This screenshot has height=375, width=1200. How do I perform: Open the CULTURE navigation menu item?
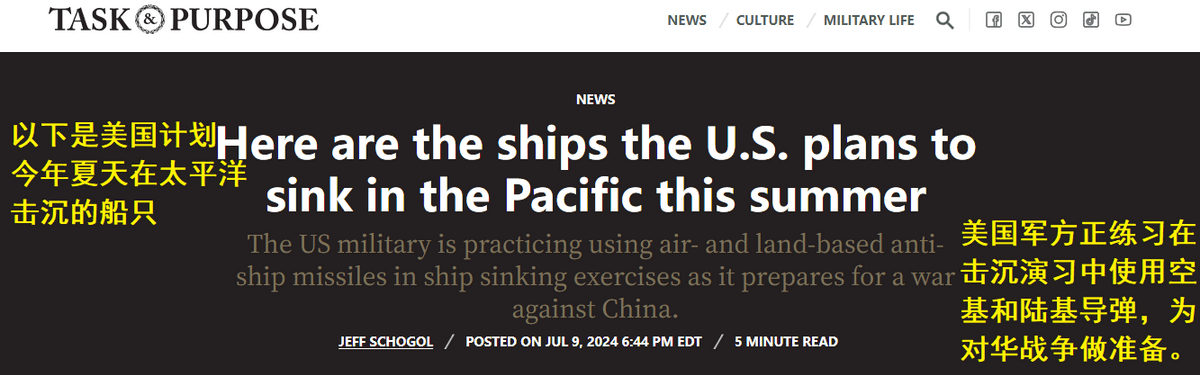pos(765,20)
